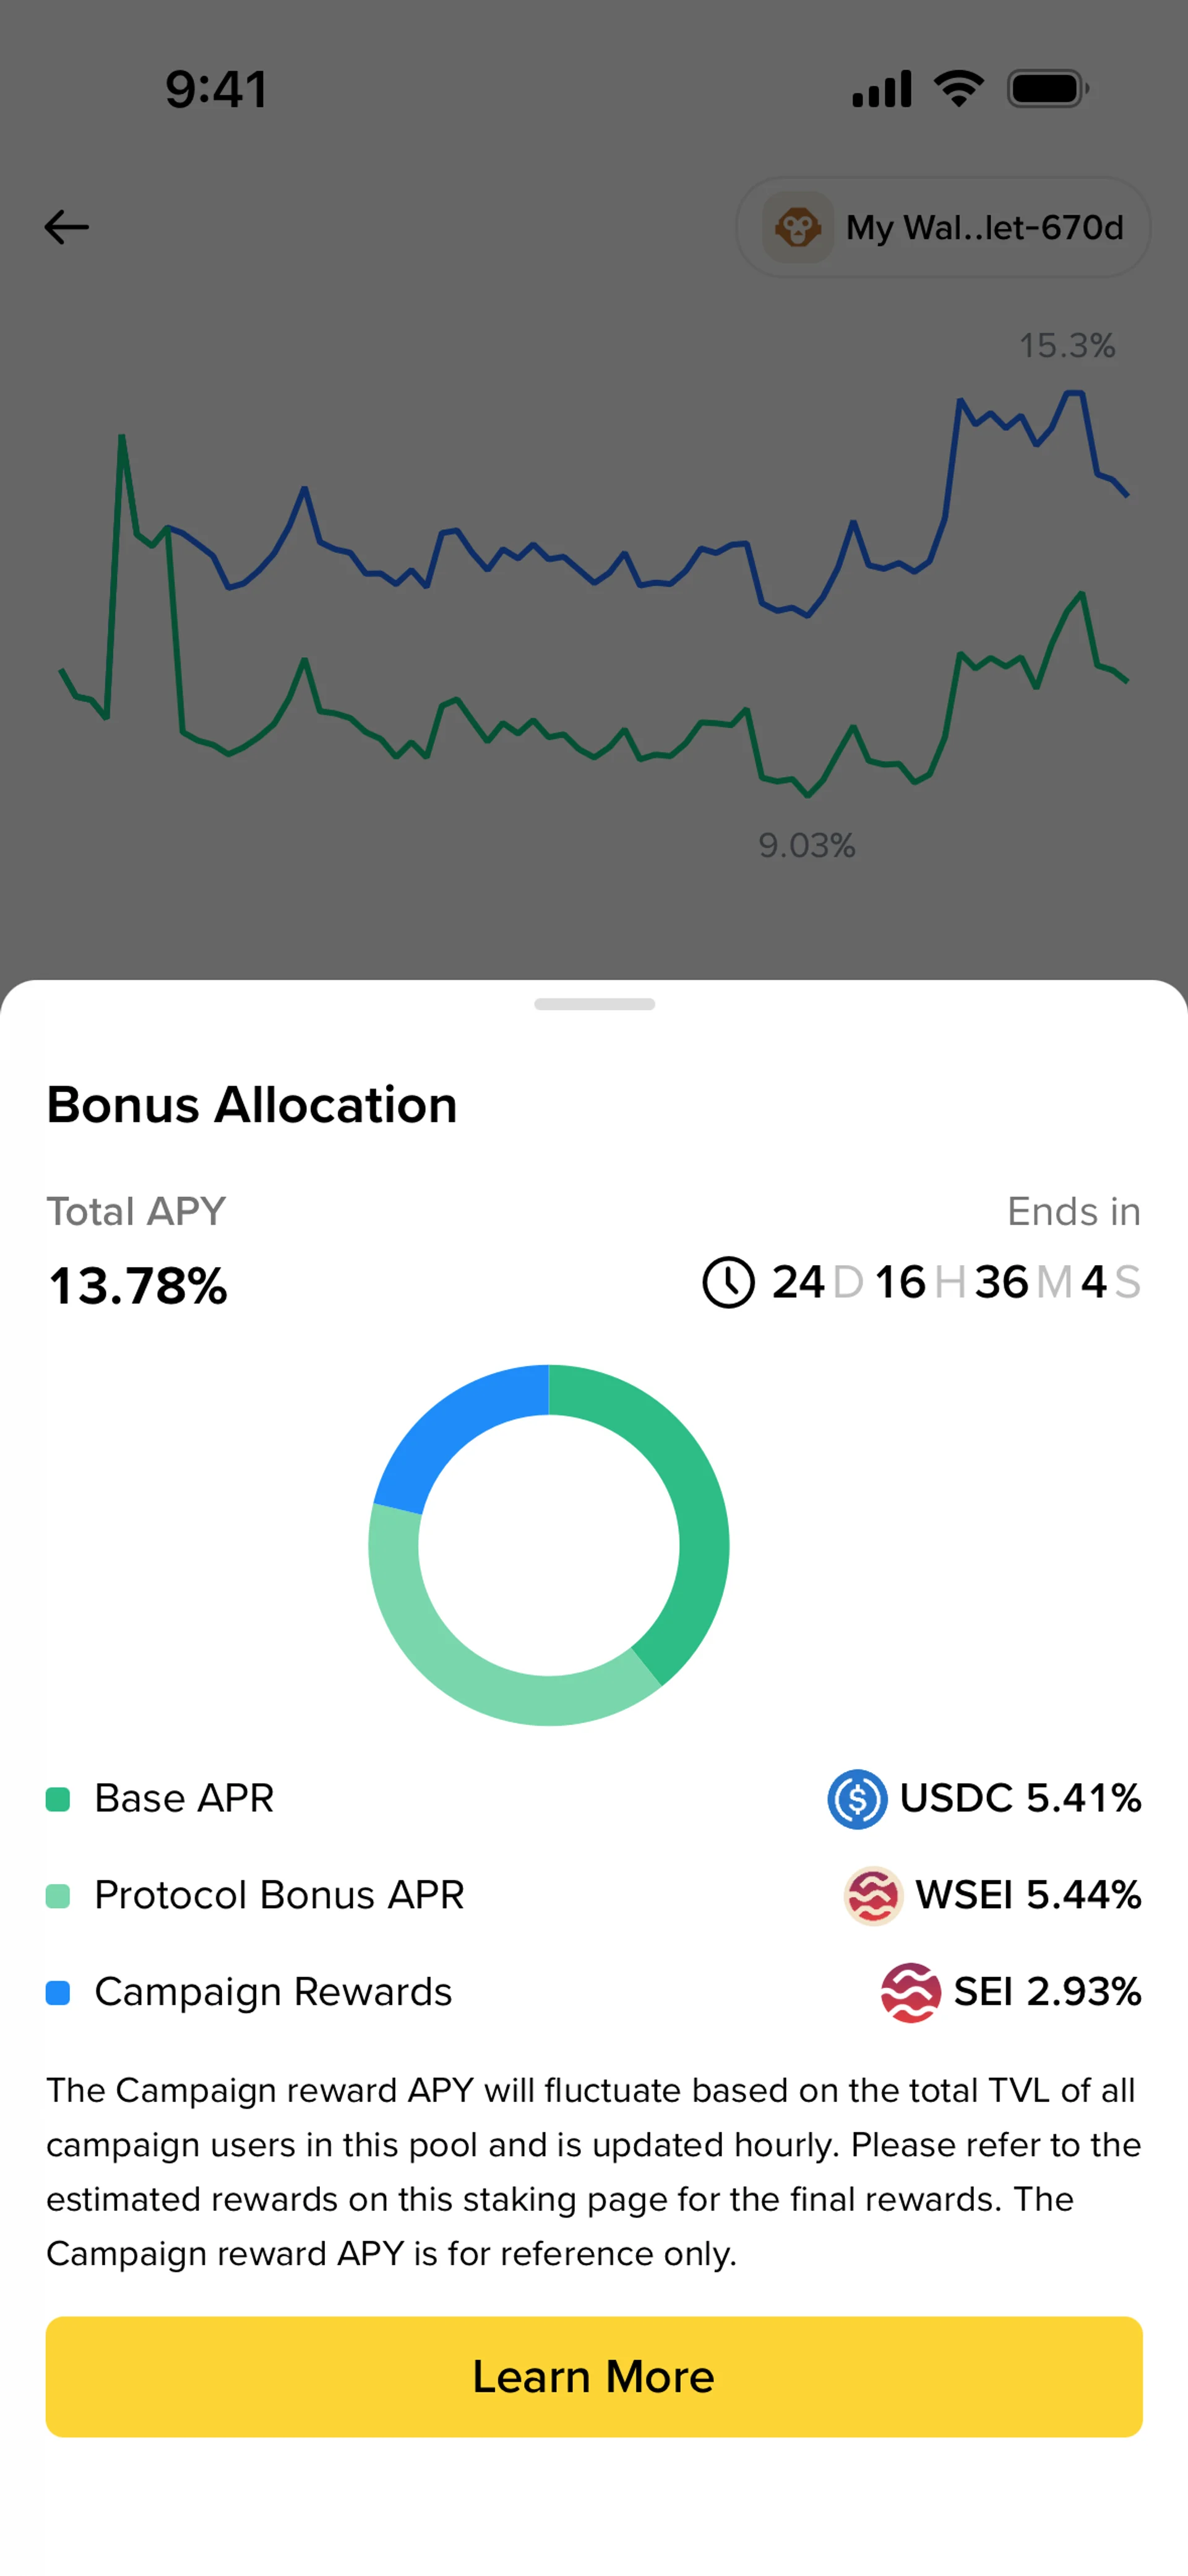Image resolution: width=1188 pixels, height=2576 pixels.
Task: Select the Base APR green legend swatch
Action: click(58, 1799)
